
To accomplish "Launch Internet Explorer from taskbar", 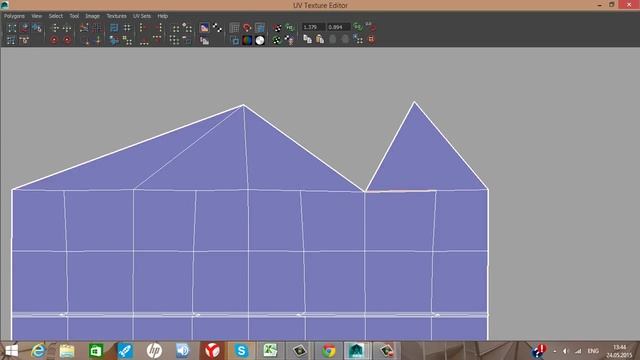I will pos(38,351).
